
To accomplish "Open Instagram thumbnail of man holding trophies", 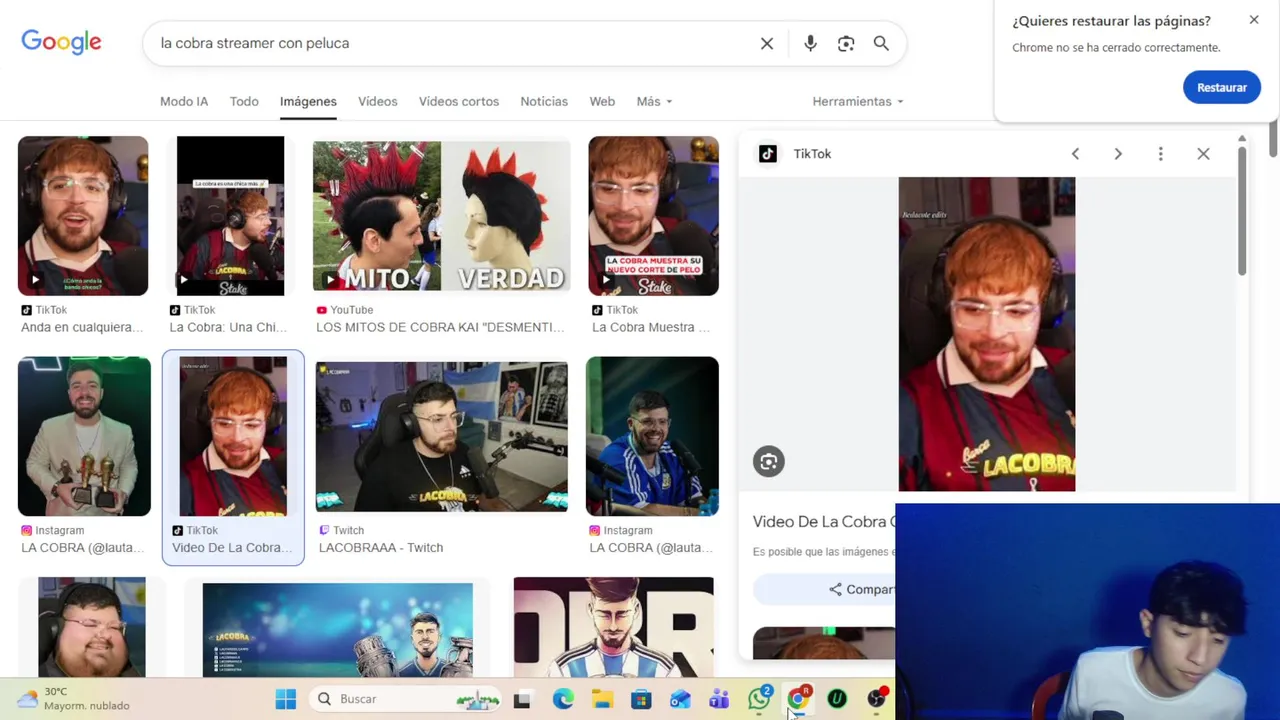I will [84, 436].
